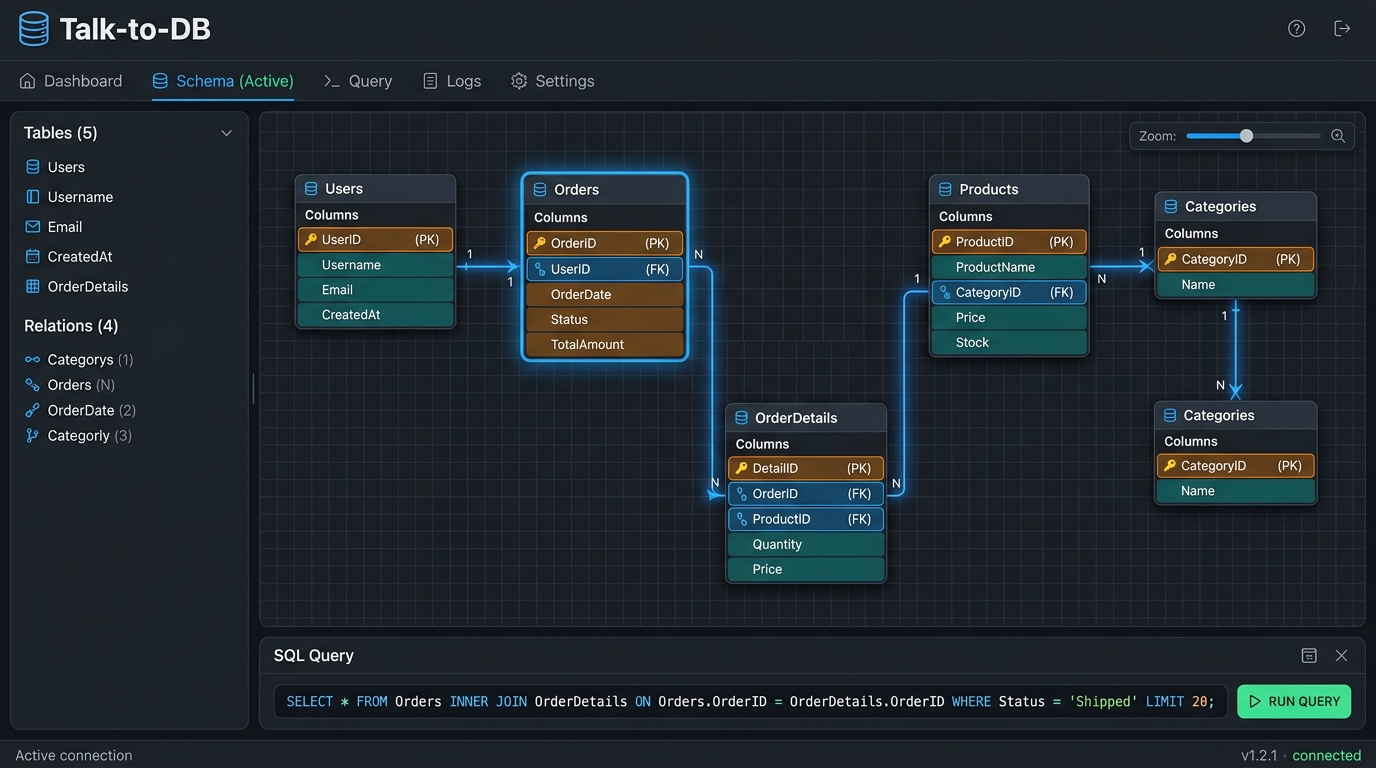The image size is (1376, 768).
Task: Click the database icon on Products table header
Action: tap(945, 189)
